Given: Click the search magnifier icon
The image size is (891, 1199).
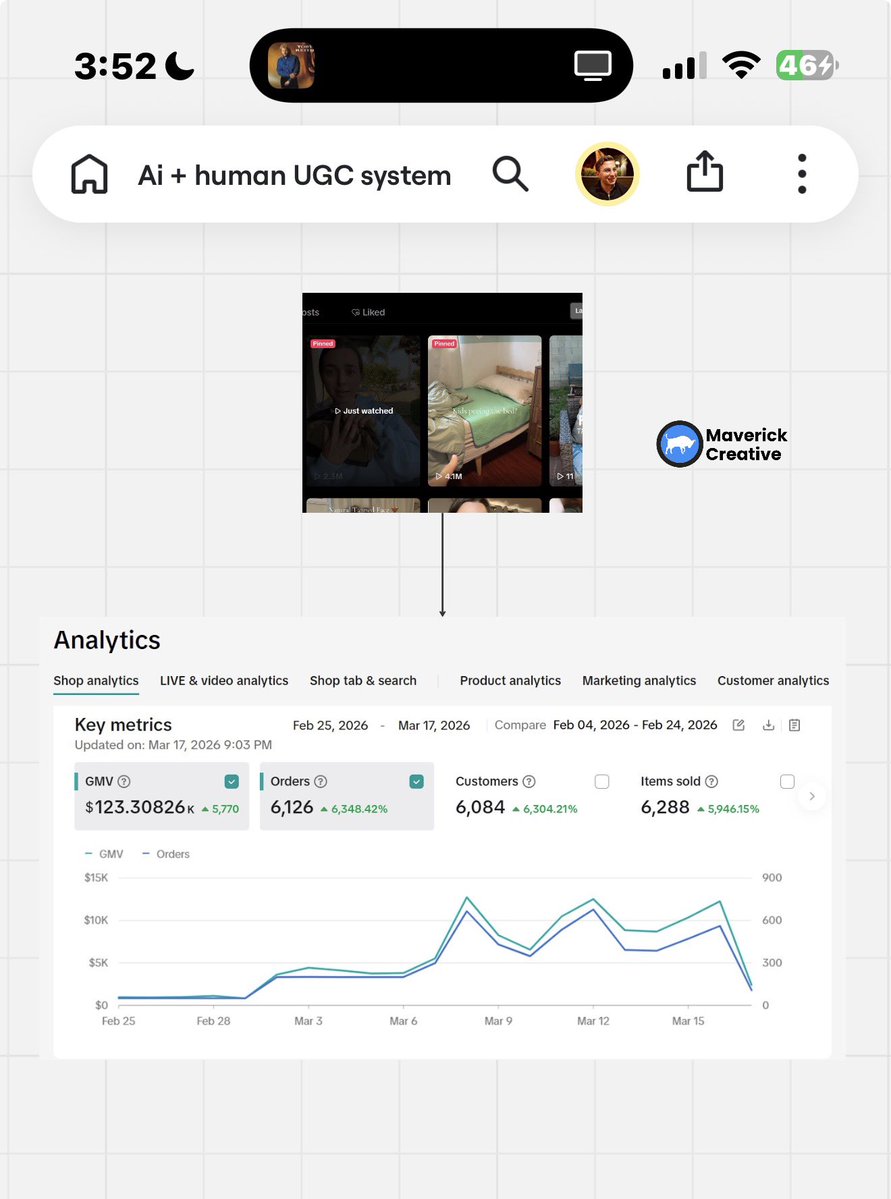Looking at the screenshot, I should pyautogui.click(x=510, y=173).
